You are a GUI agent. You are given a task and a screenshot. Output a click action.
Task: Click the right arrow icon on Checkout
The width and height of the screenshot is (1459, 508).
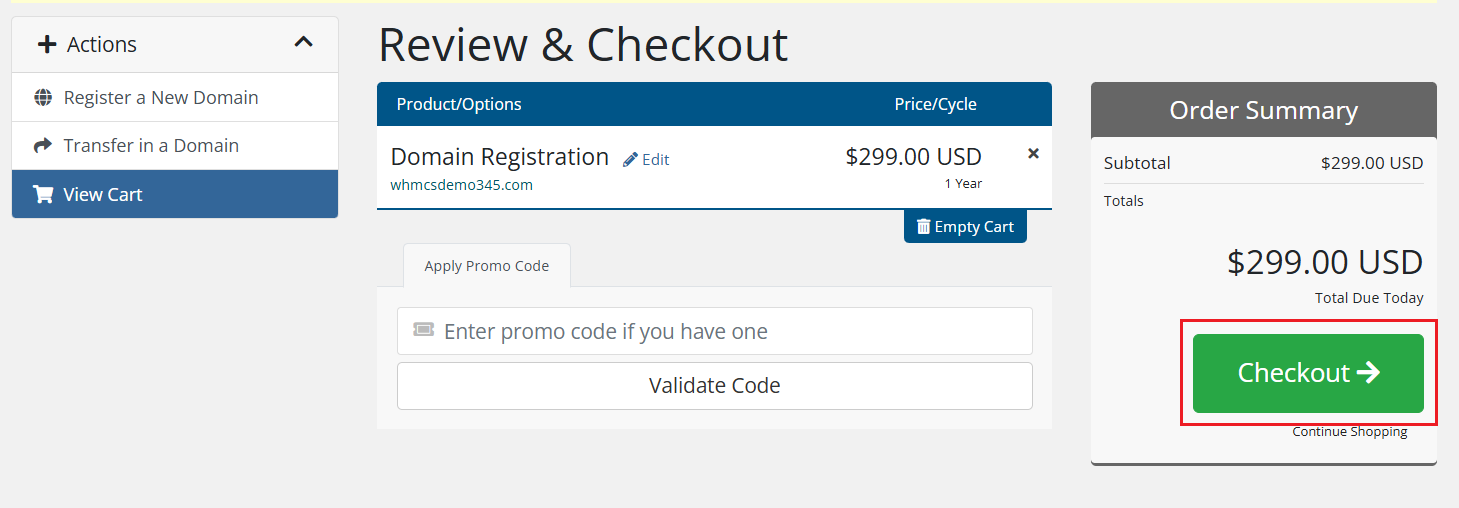1368,373
